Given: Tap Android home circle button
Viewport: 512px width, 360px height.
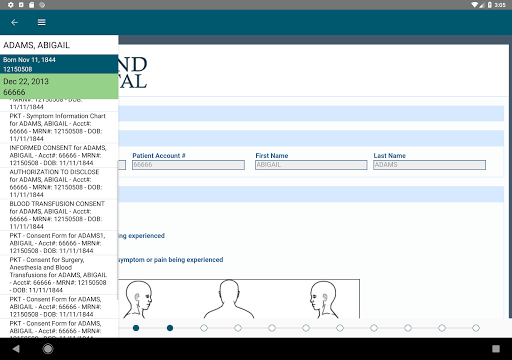Looking at the screenshot, I should tap(48, 349).
